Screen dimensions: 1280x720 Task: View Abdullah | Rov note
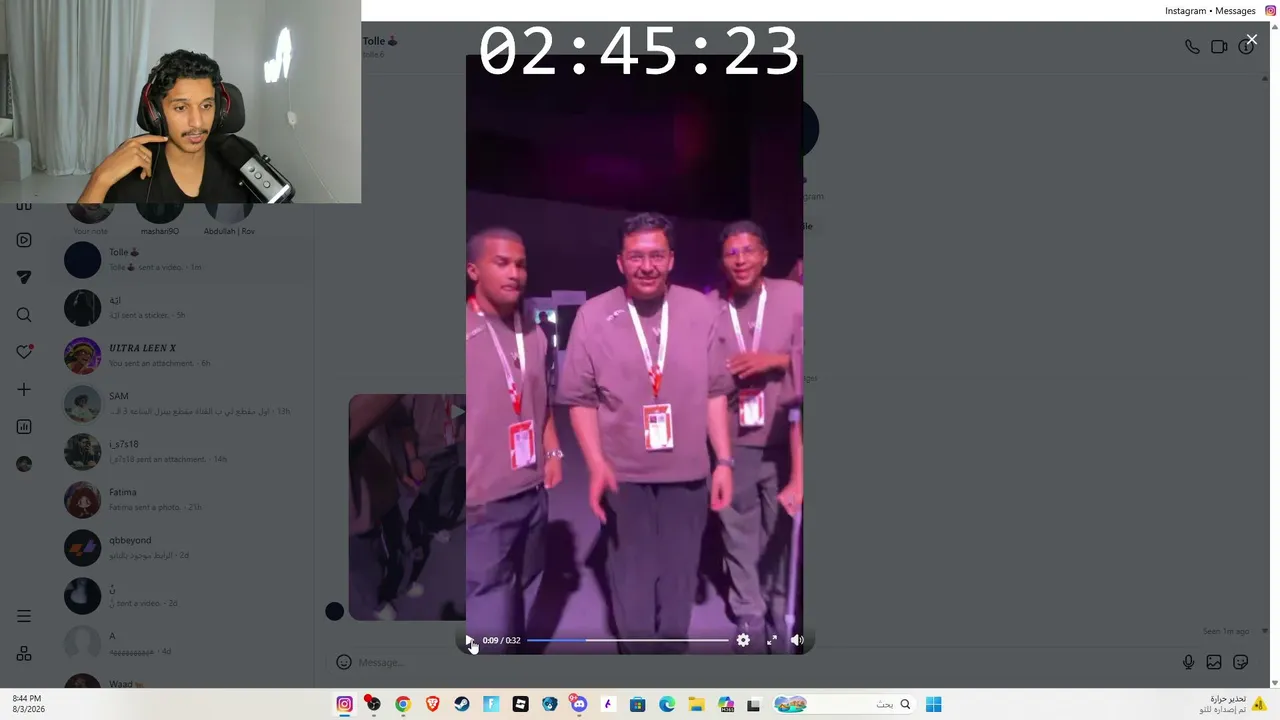tap(229, 218)
